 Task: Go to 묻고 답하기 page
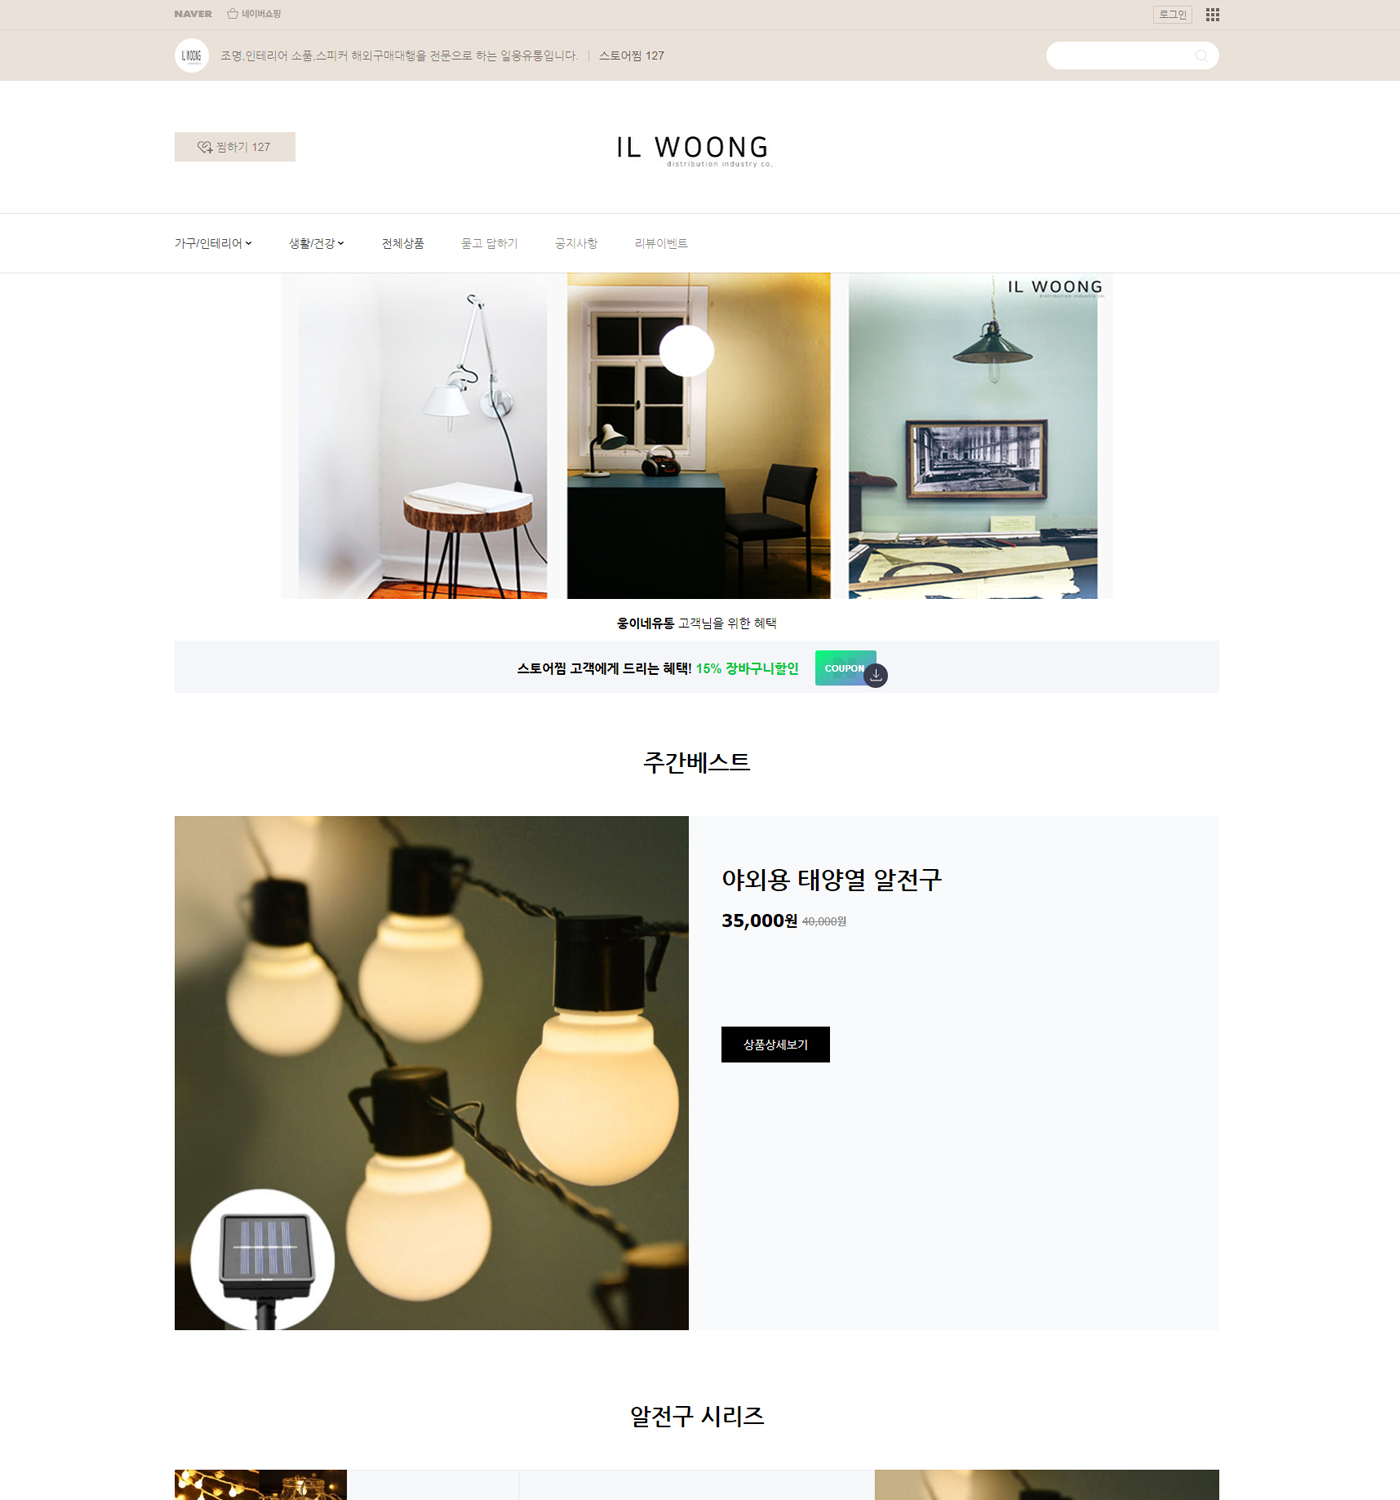point(490,243)
